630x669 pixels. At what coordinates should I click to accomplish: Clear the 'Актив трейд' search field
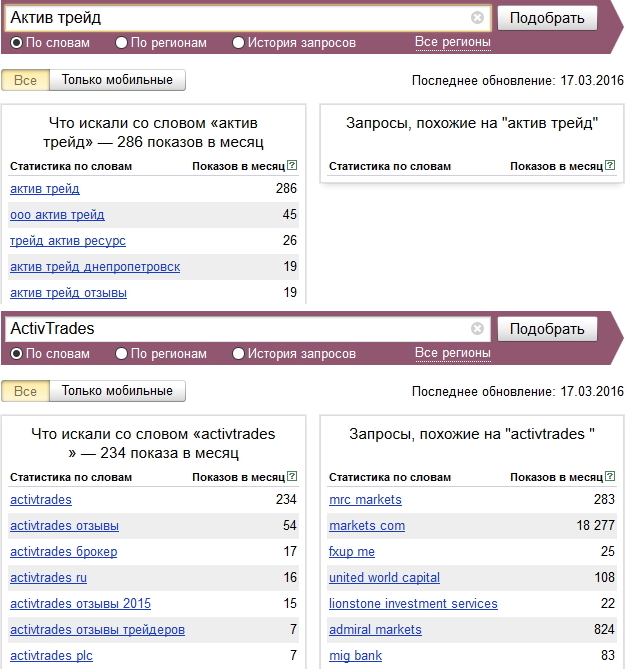click(x=477, y=17)
